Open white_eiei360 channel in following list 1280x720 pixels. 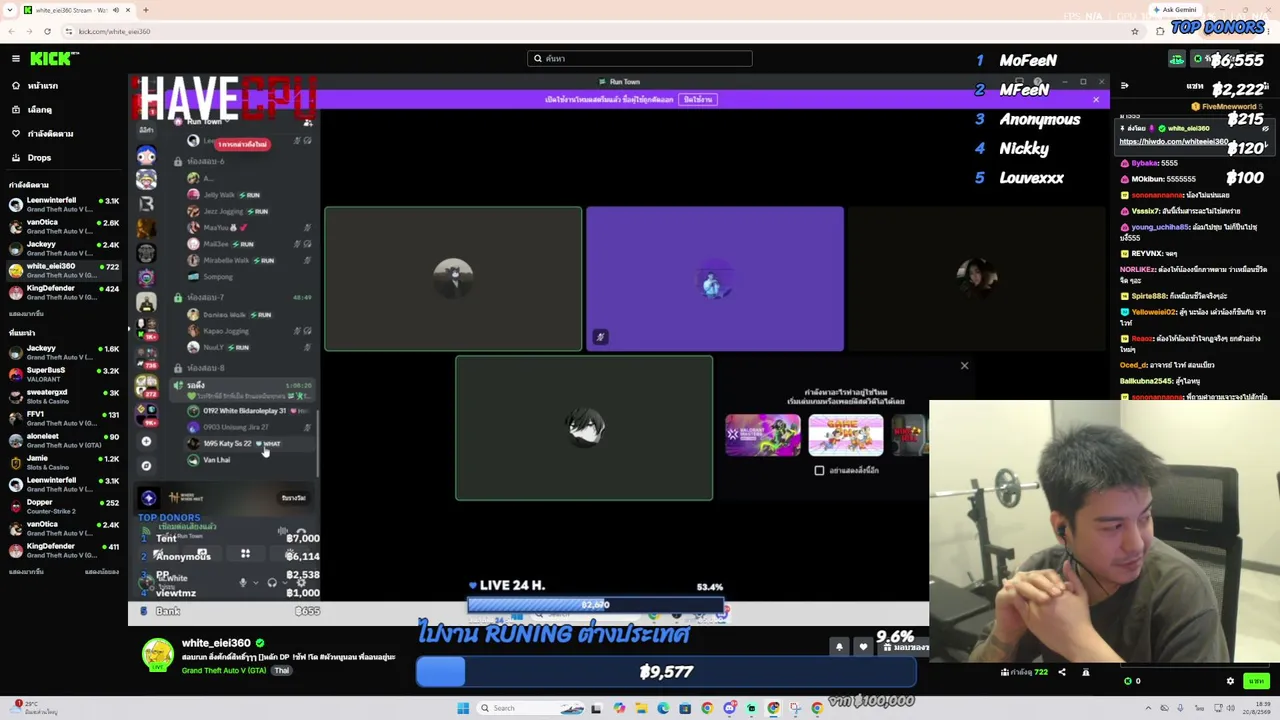pos(64,270)
